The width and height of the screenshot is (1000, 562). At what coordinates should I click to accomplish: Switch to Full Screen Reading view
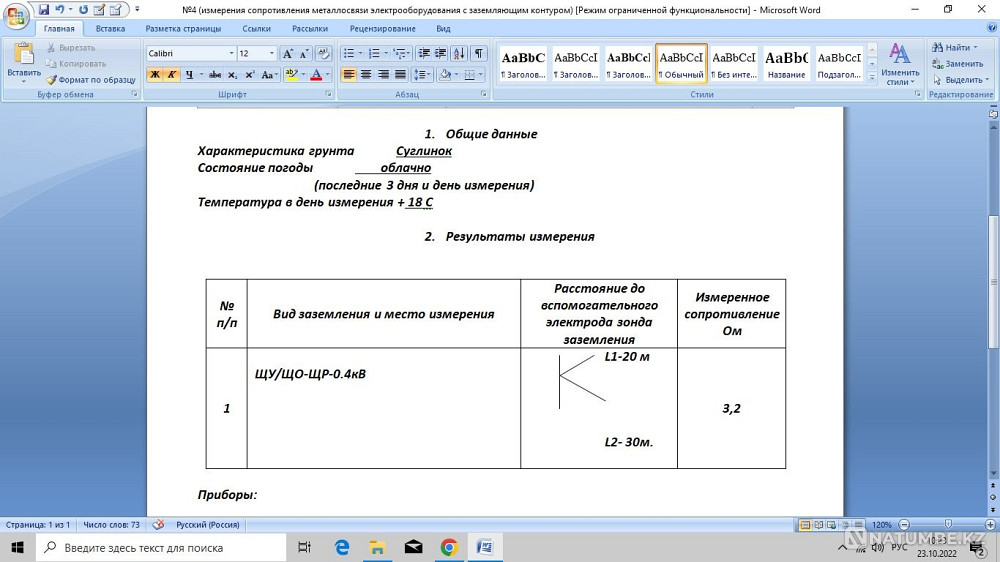tap(818, 524)
